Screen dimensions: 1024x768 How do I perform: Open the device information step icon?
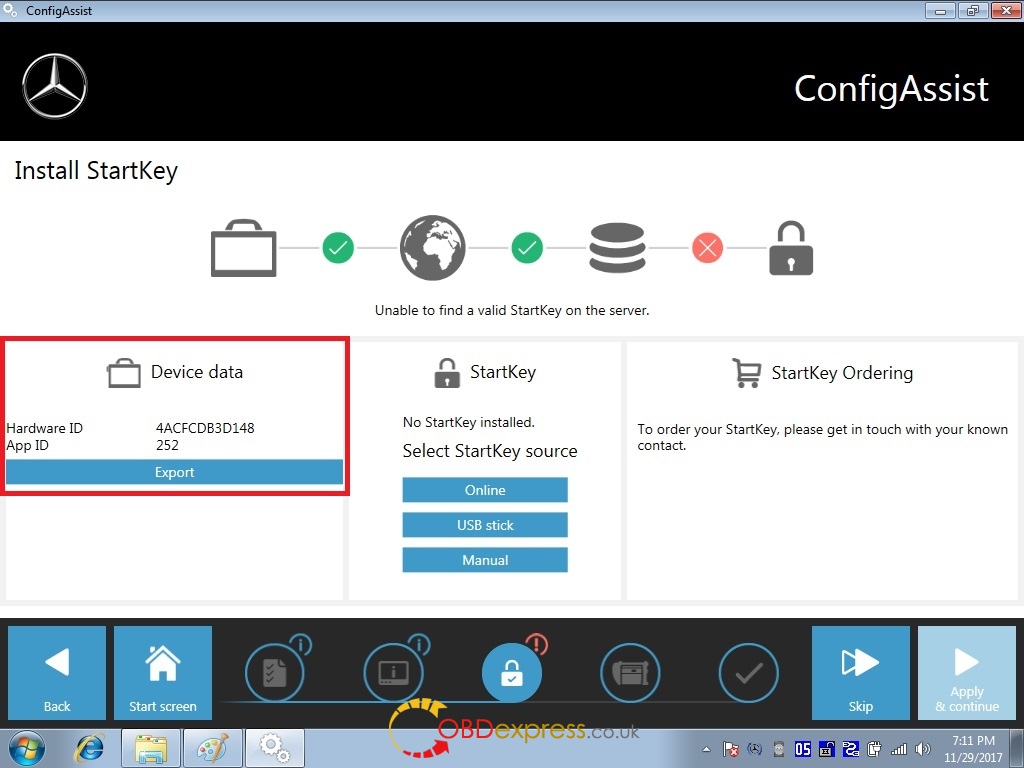393,673
